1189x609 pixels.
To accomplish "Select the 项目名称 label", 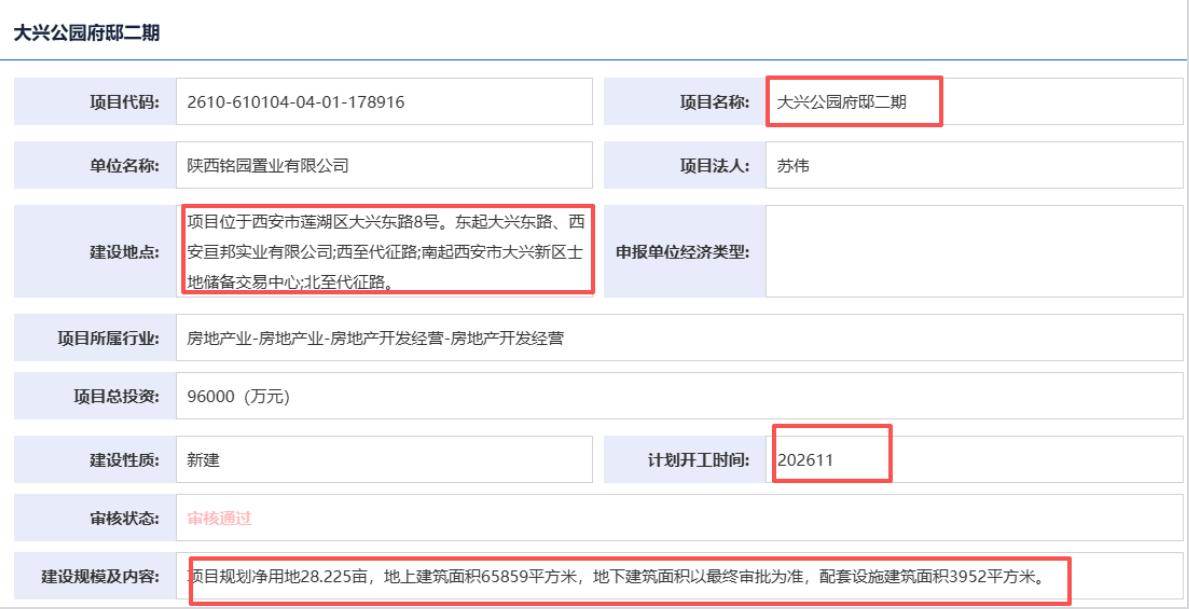I will pos(714,102).
